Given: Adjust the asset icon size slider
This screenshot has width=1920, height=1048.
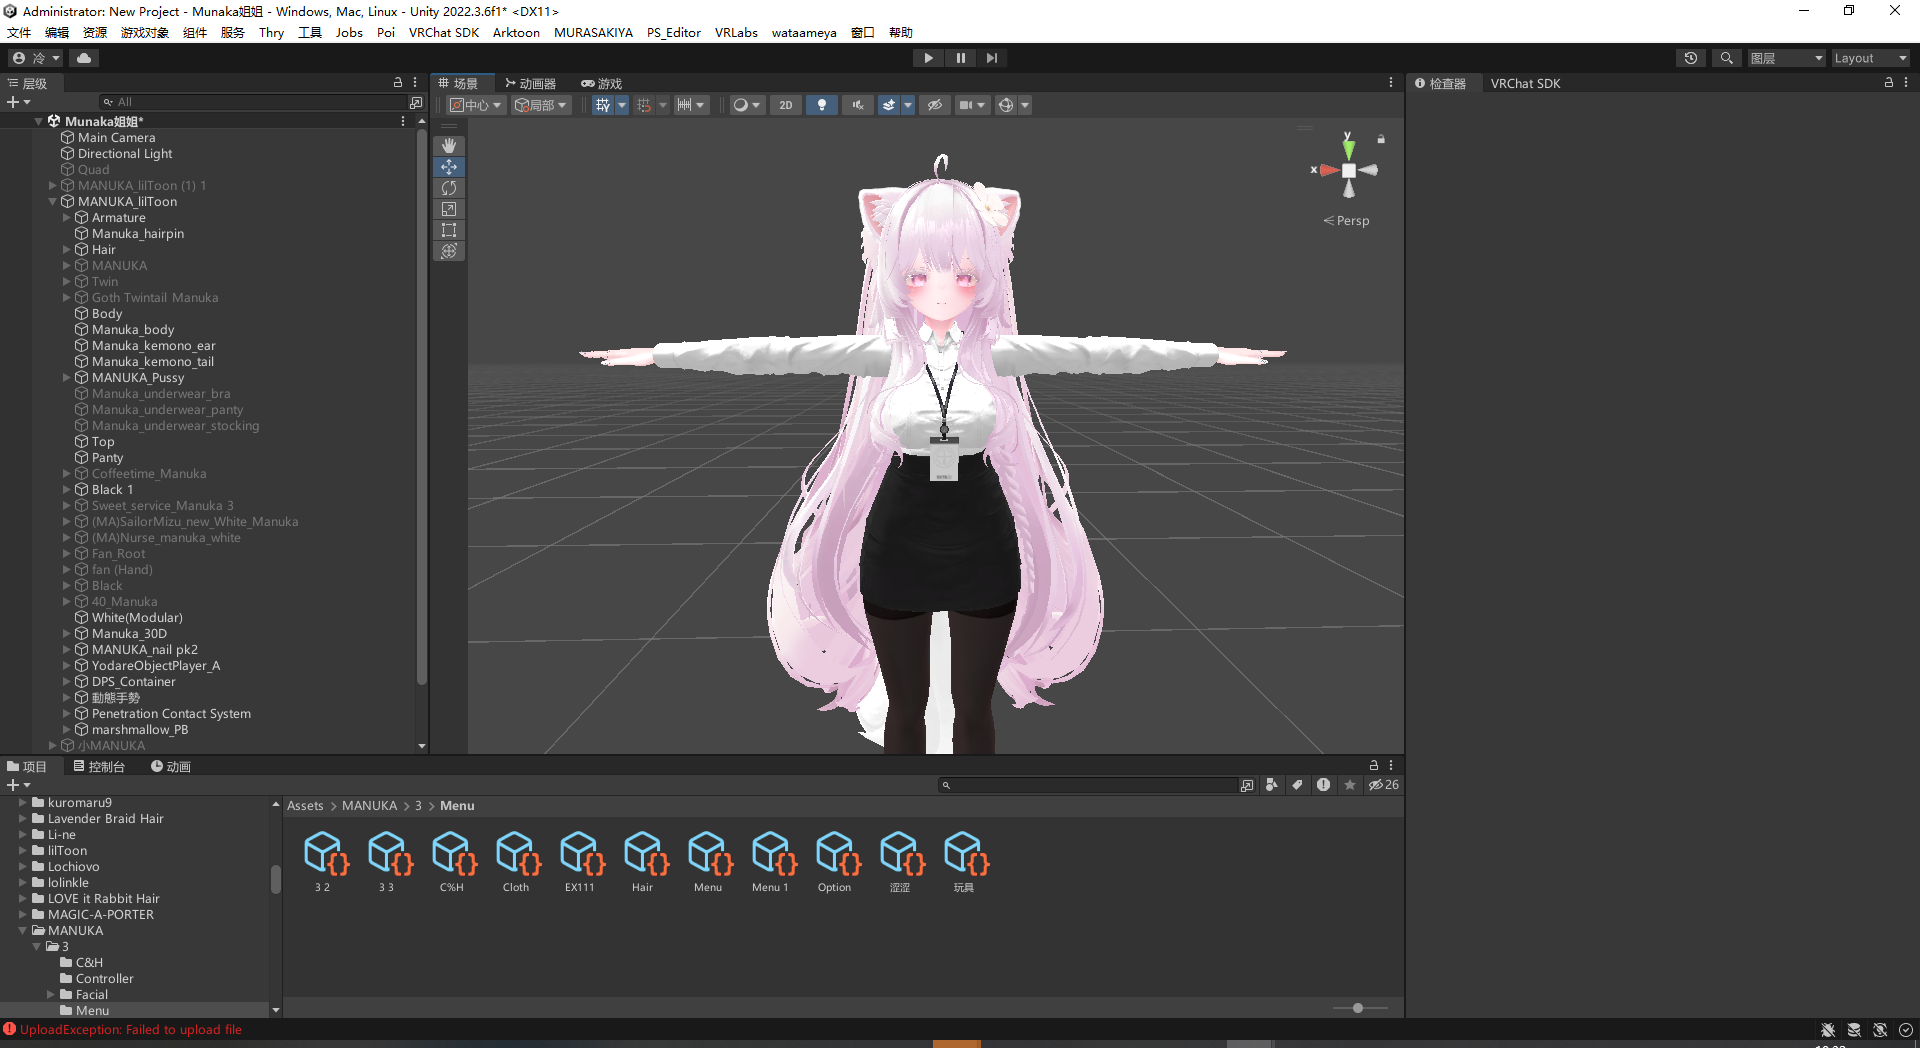Looking at the screenshot, I should tap(1360, 1008).
